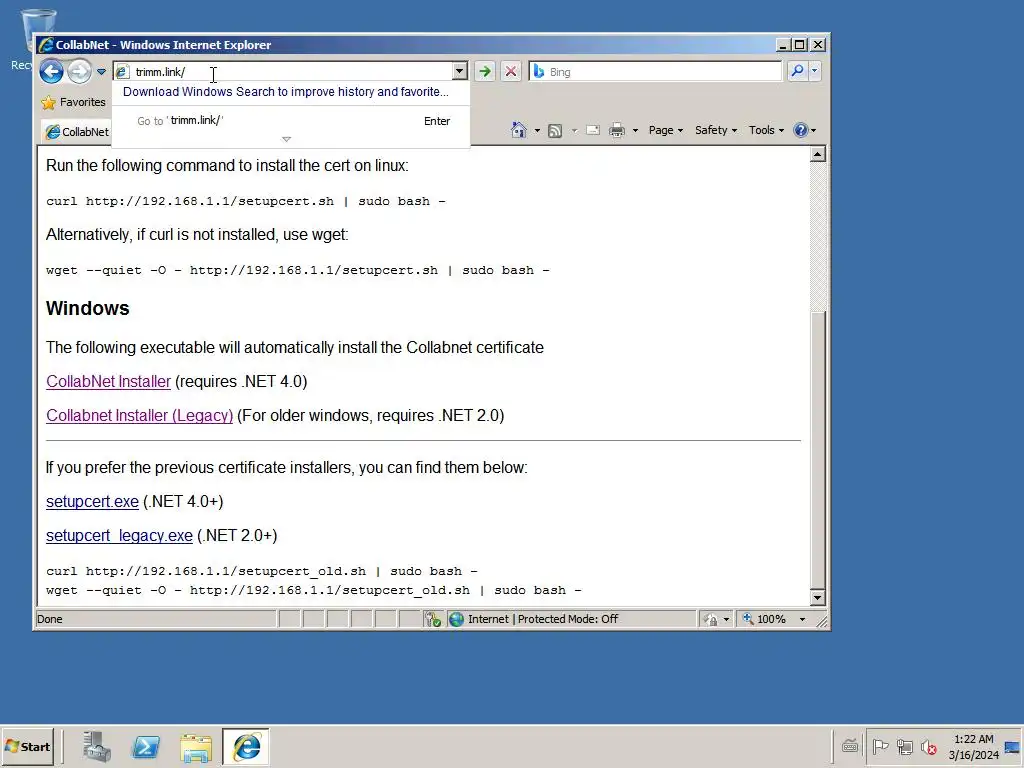Click the Action Center flag icon
Image resolution: width=1024 pixels, height=768 pixels.
click(x=880, y=746)
